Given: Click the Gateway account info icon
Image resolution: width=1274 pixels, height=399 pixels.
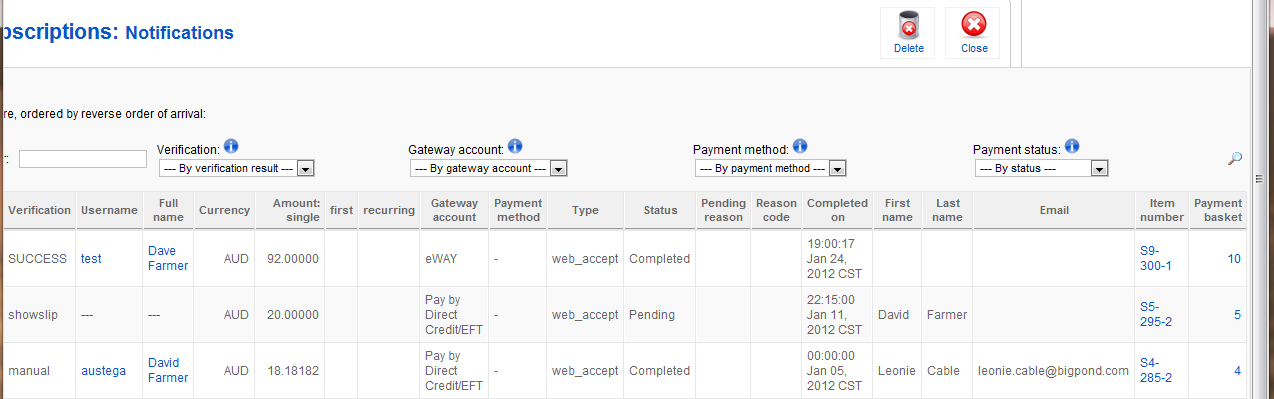Looking at the screenshot, I should coord(515,146).
